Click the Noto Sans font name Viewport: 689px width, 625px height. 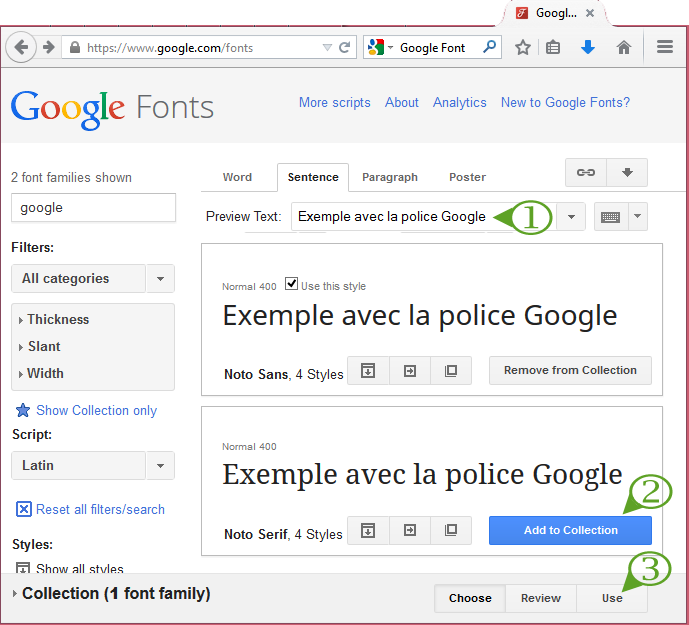[256, 374]
